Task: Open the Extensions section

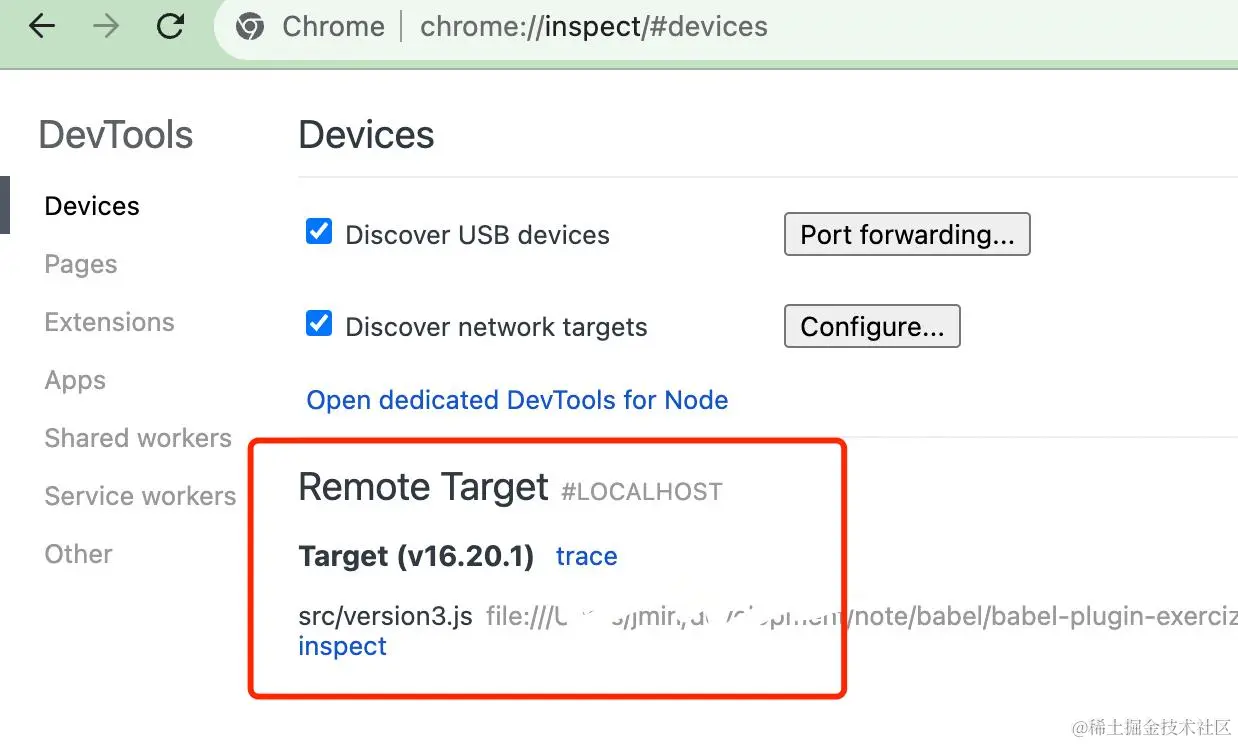Action: tap(109, 322)
